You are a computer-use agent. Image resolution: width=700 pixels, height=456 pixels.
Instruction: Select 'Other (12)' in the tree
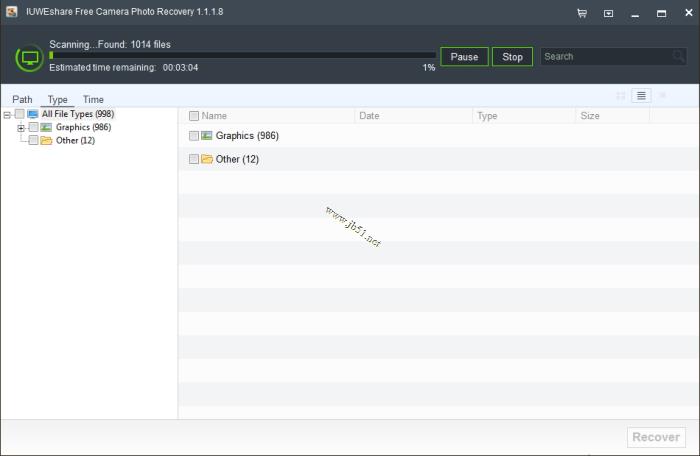point(75,141)
